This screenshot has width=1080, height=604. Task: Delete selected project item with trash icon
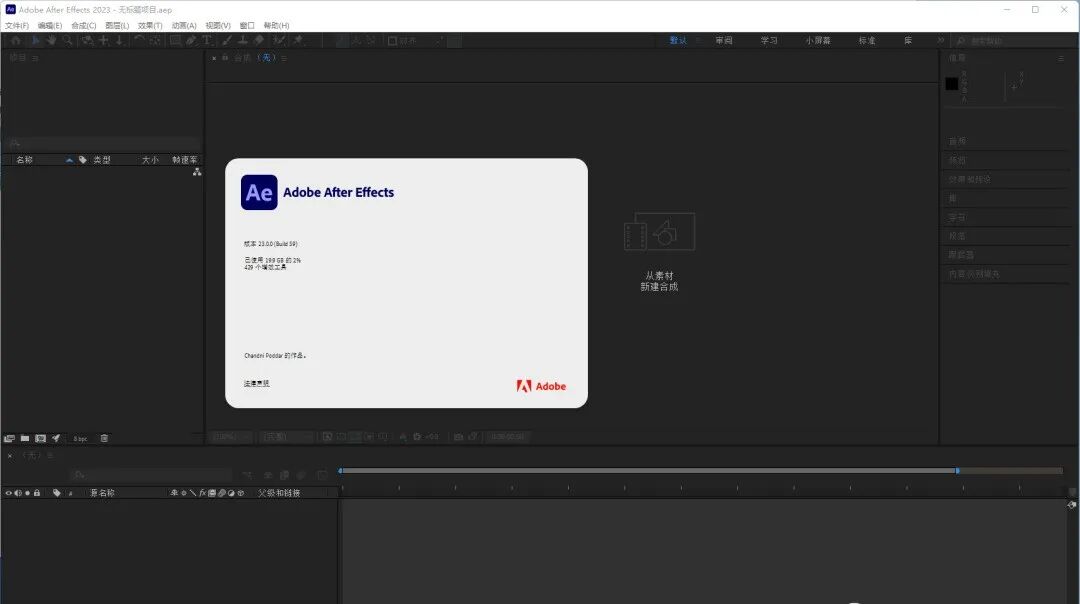click(104, 438)
